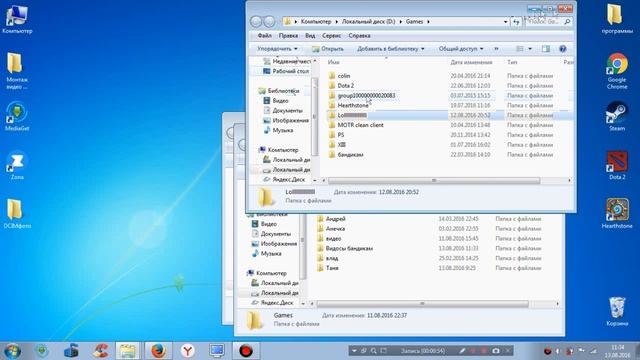Open the Правка menu
This screenshot has width=640, height=360.
[x=288, y=36]
